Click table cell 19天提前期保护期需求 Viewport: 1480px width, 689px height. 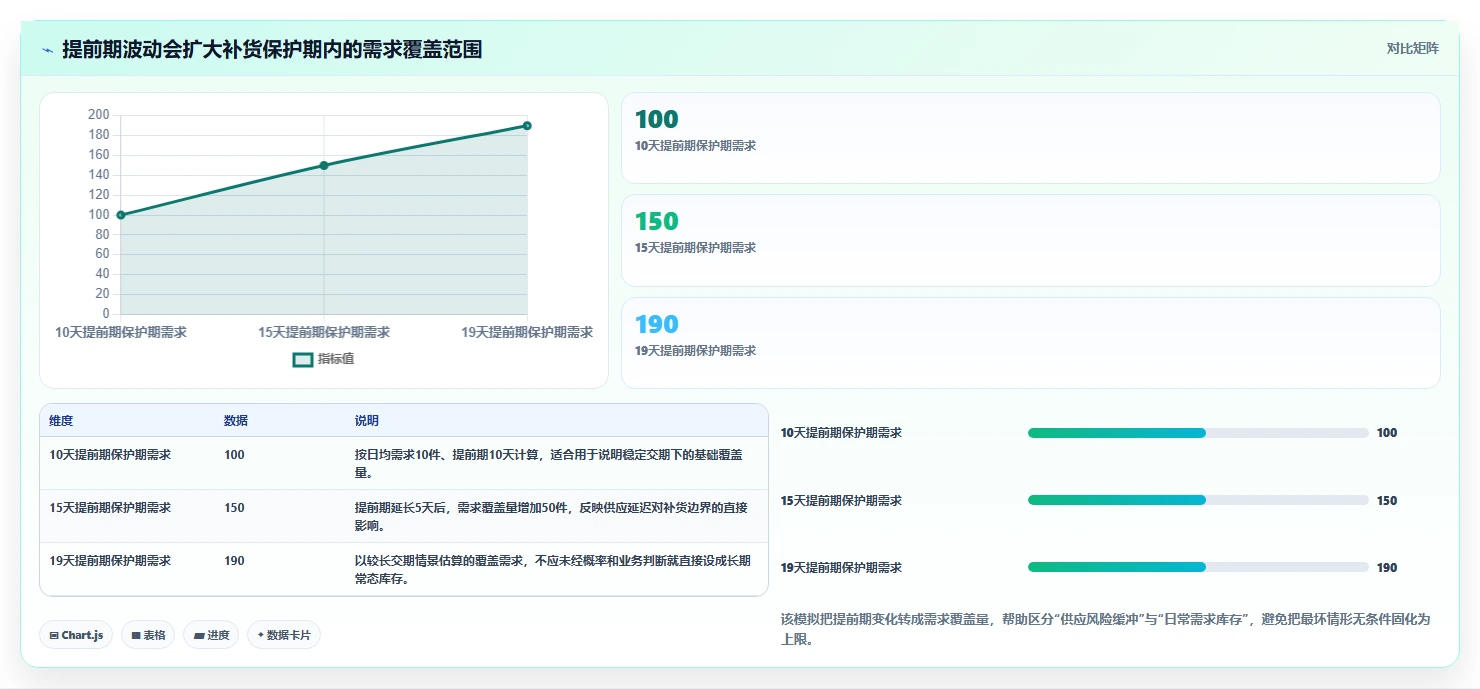110,561
